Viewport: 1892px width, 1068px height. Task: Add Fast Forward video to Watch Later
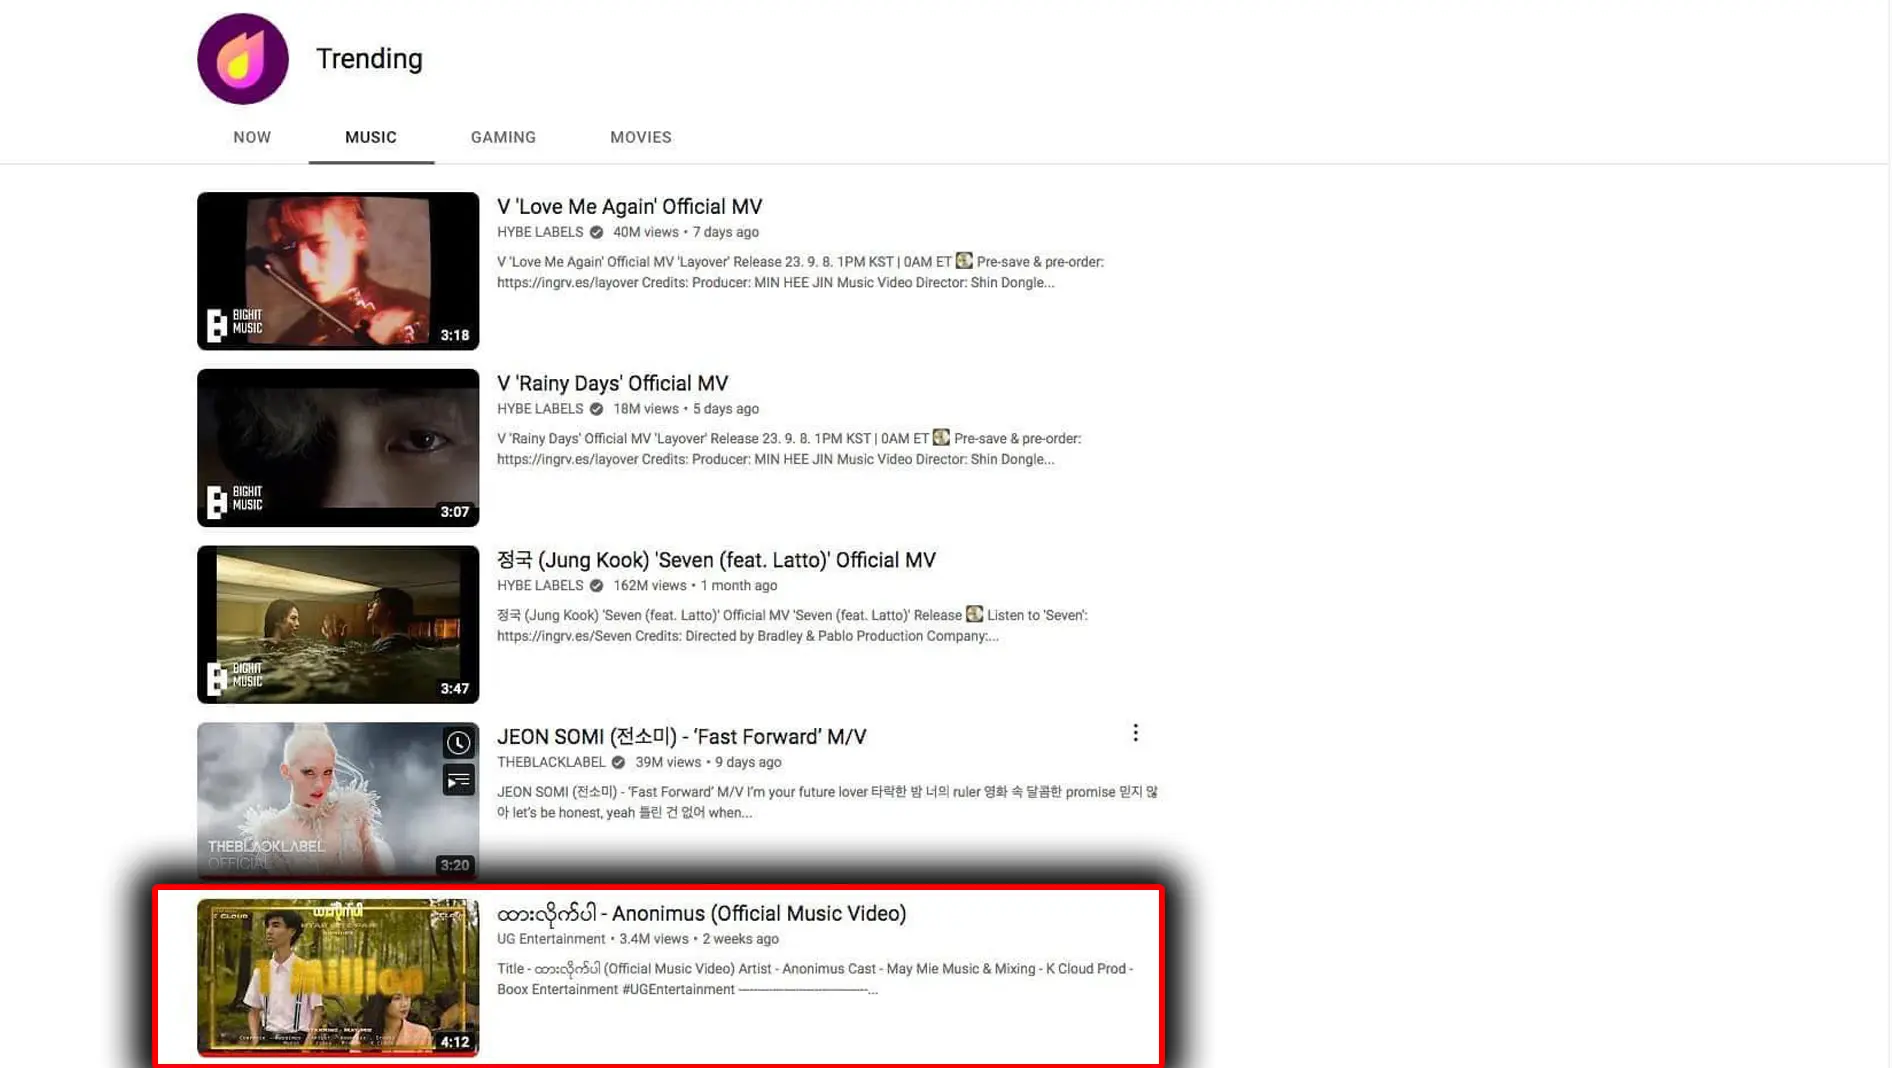[458, 743]
